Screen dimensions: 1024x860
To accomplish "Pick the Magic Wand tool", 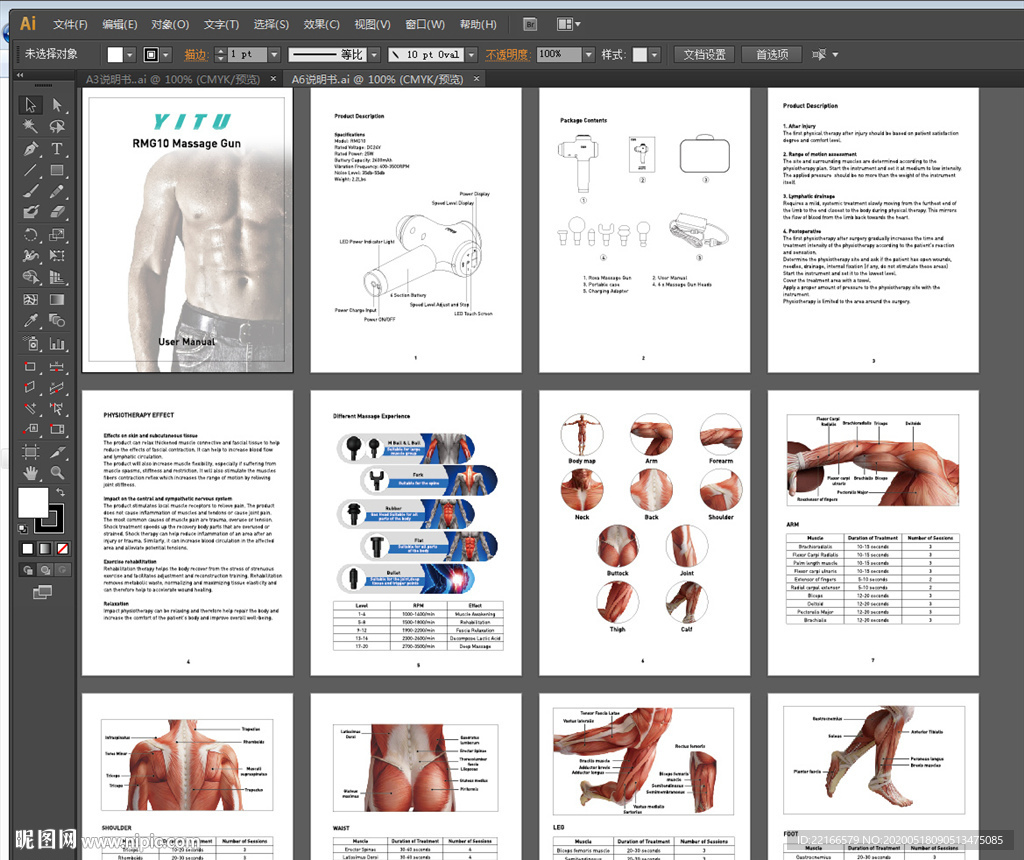I will point(30,126).
